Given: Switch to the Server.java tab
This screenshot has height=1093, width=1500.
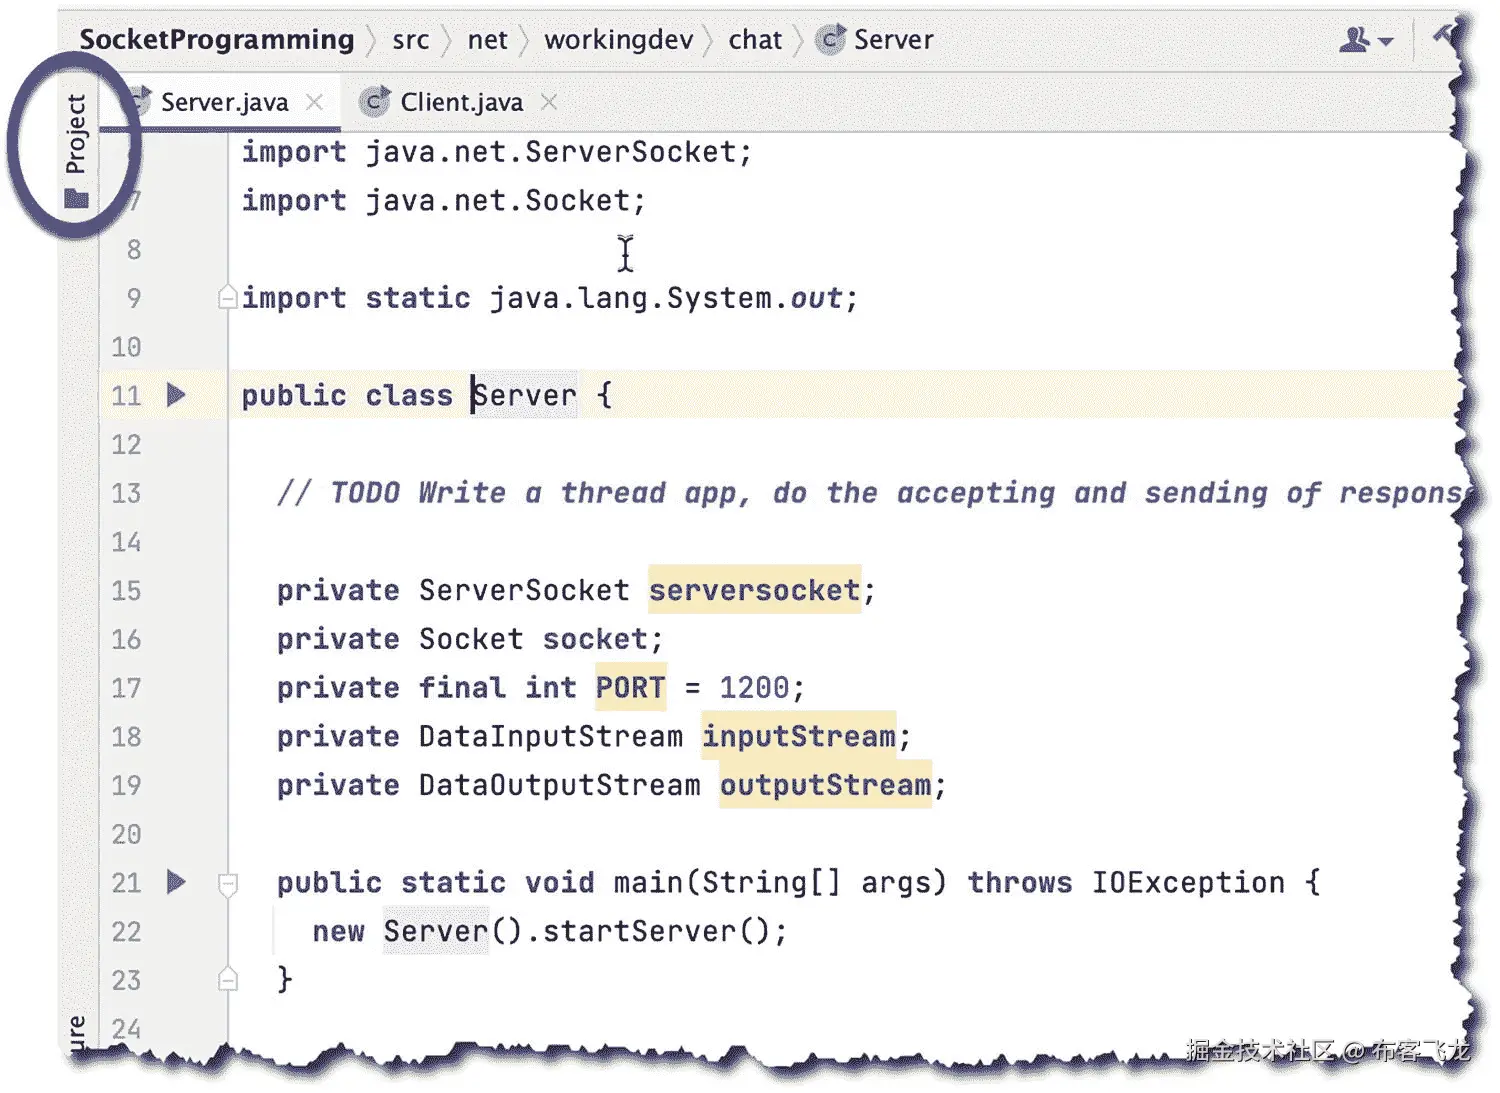Looking at the screenshot, I should click(224, 102).
